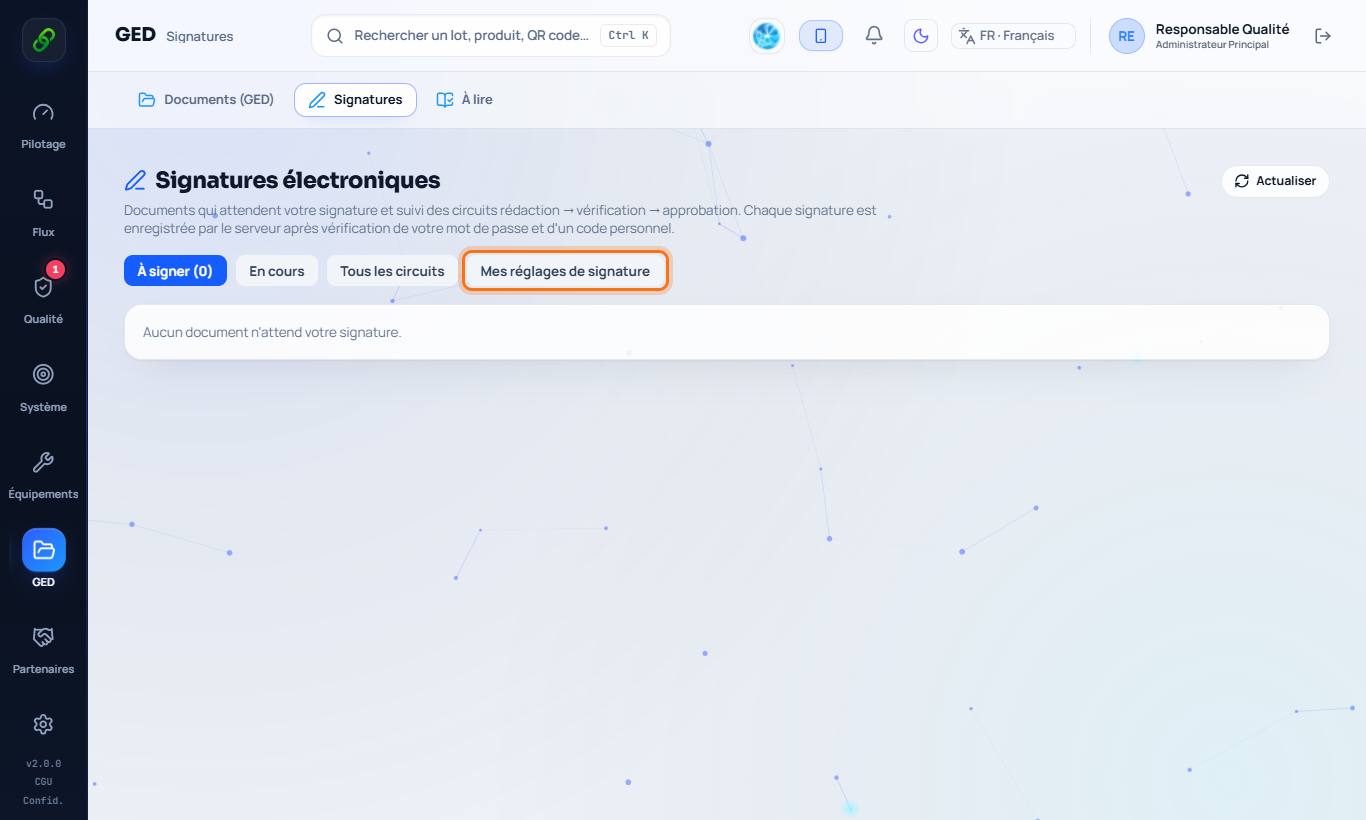Click the v2.0.0 version label
The width and height of the screenshot is (1366, 820).
tap(43, 764)
